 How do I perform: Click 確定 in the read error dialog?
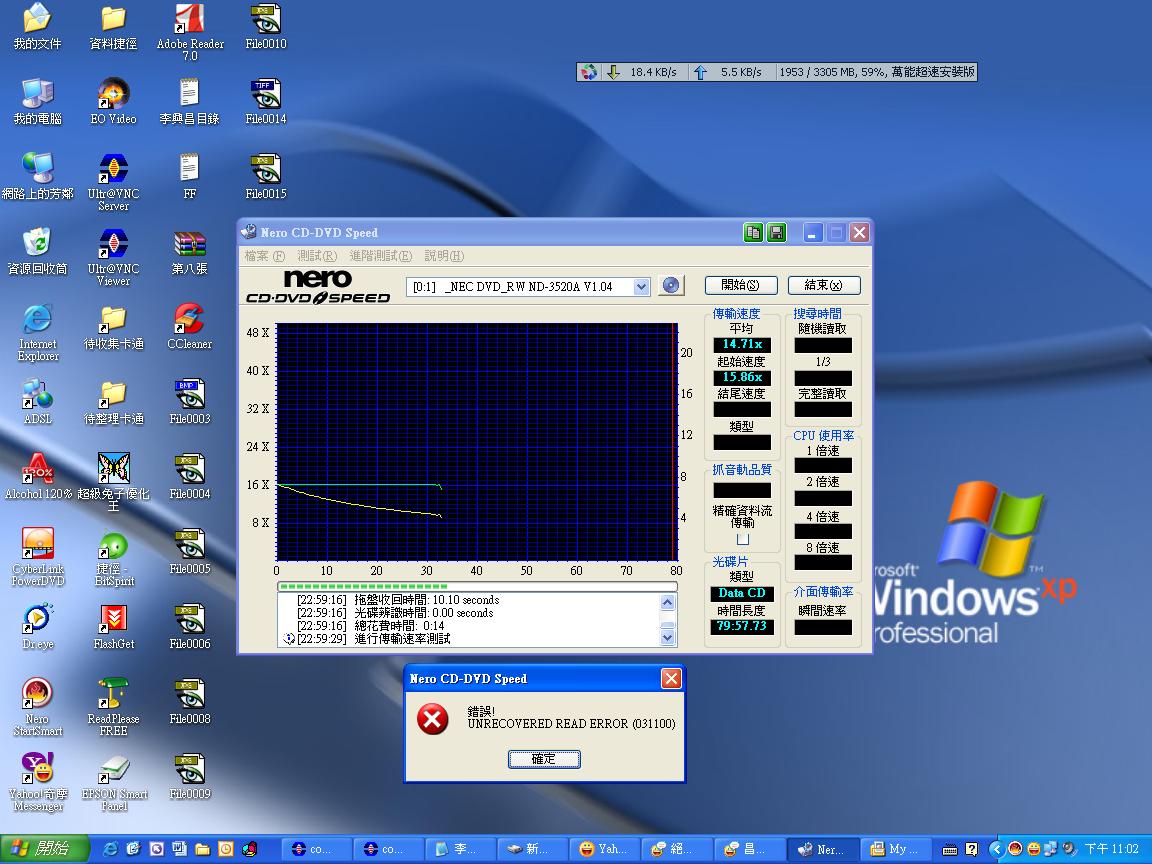click(544, 759)
